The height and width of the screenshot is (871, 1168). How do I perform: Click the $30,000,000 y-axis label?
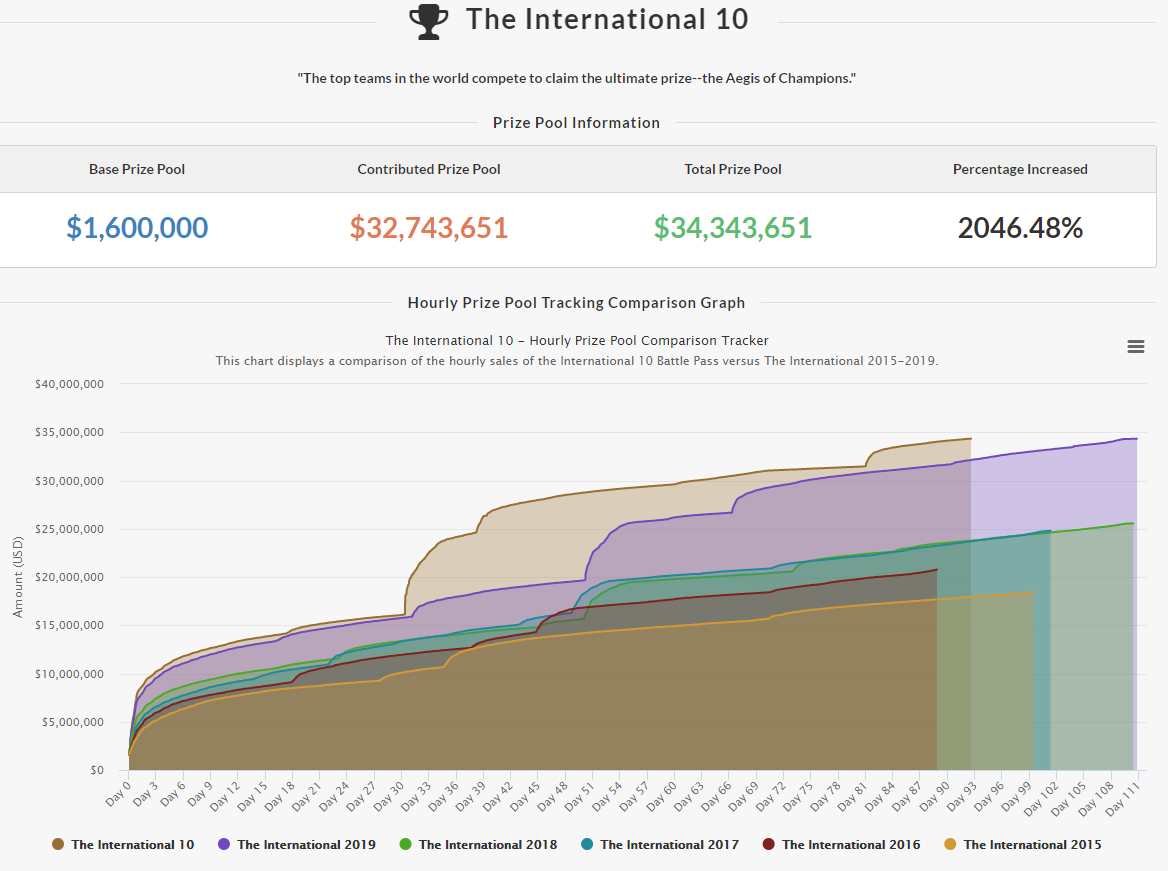pyautogui.click(x=69, y=481)
